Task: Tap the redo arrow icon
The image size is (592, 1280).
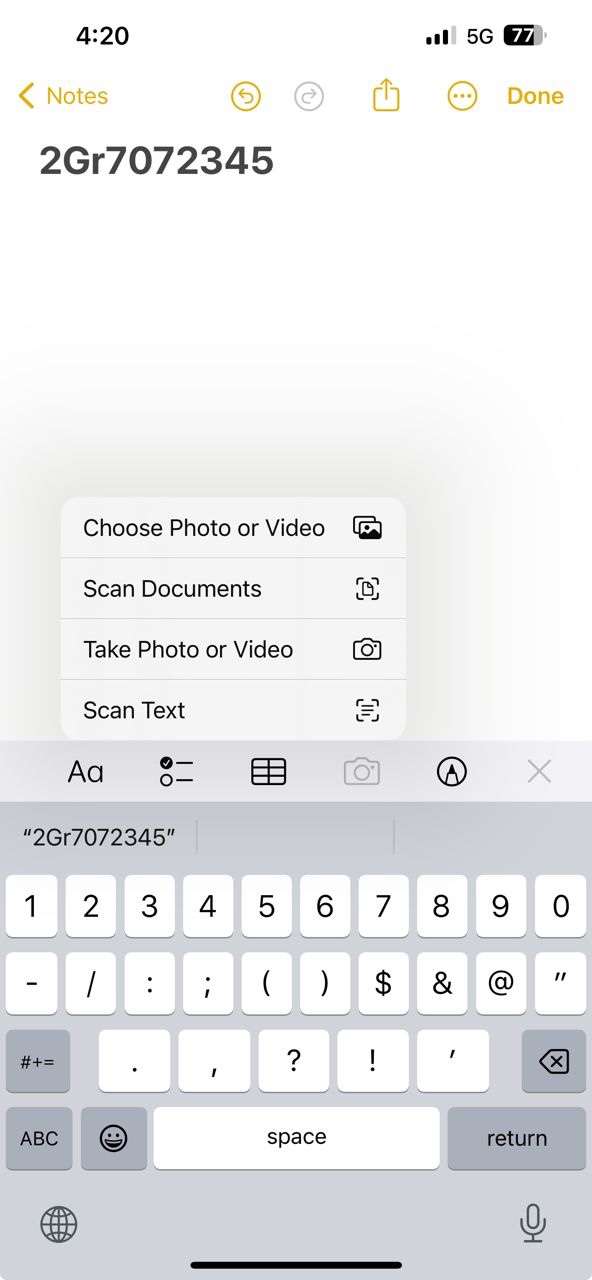Action: pyautogui.click(x=310, y=96)
